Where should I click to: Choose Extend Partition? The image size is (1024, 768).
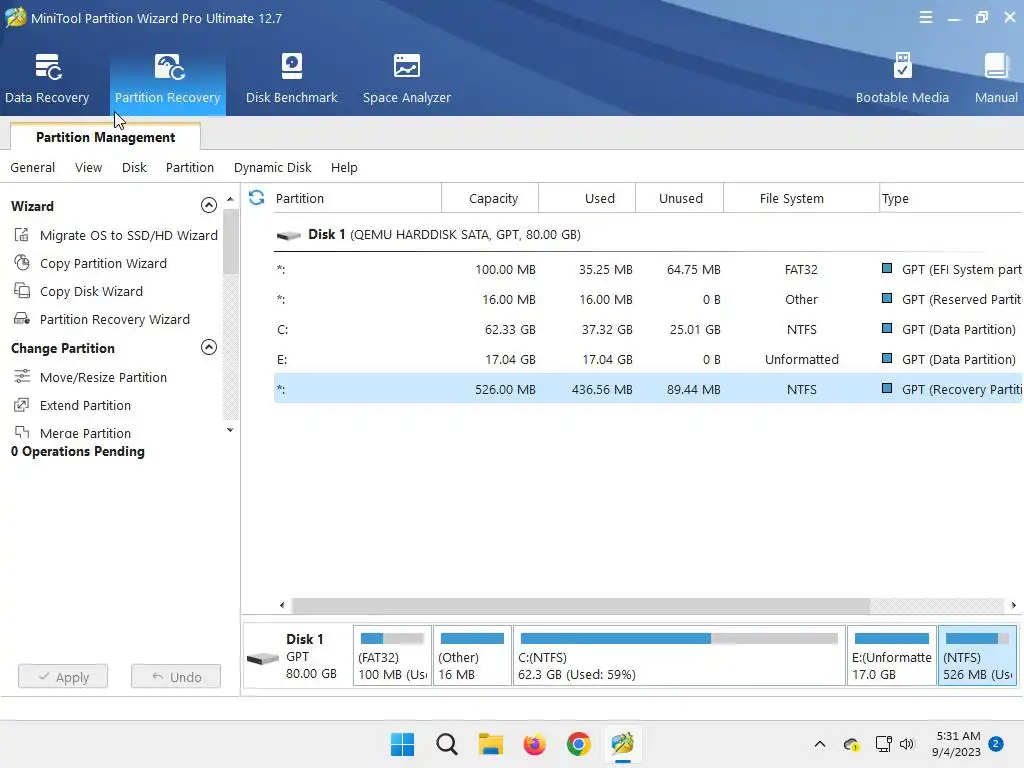pos(85,406)
